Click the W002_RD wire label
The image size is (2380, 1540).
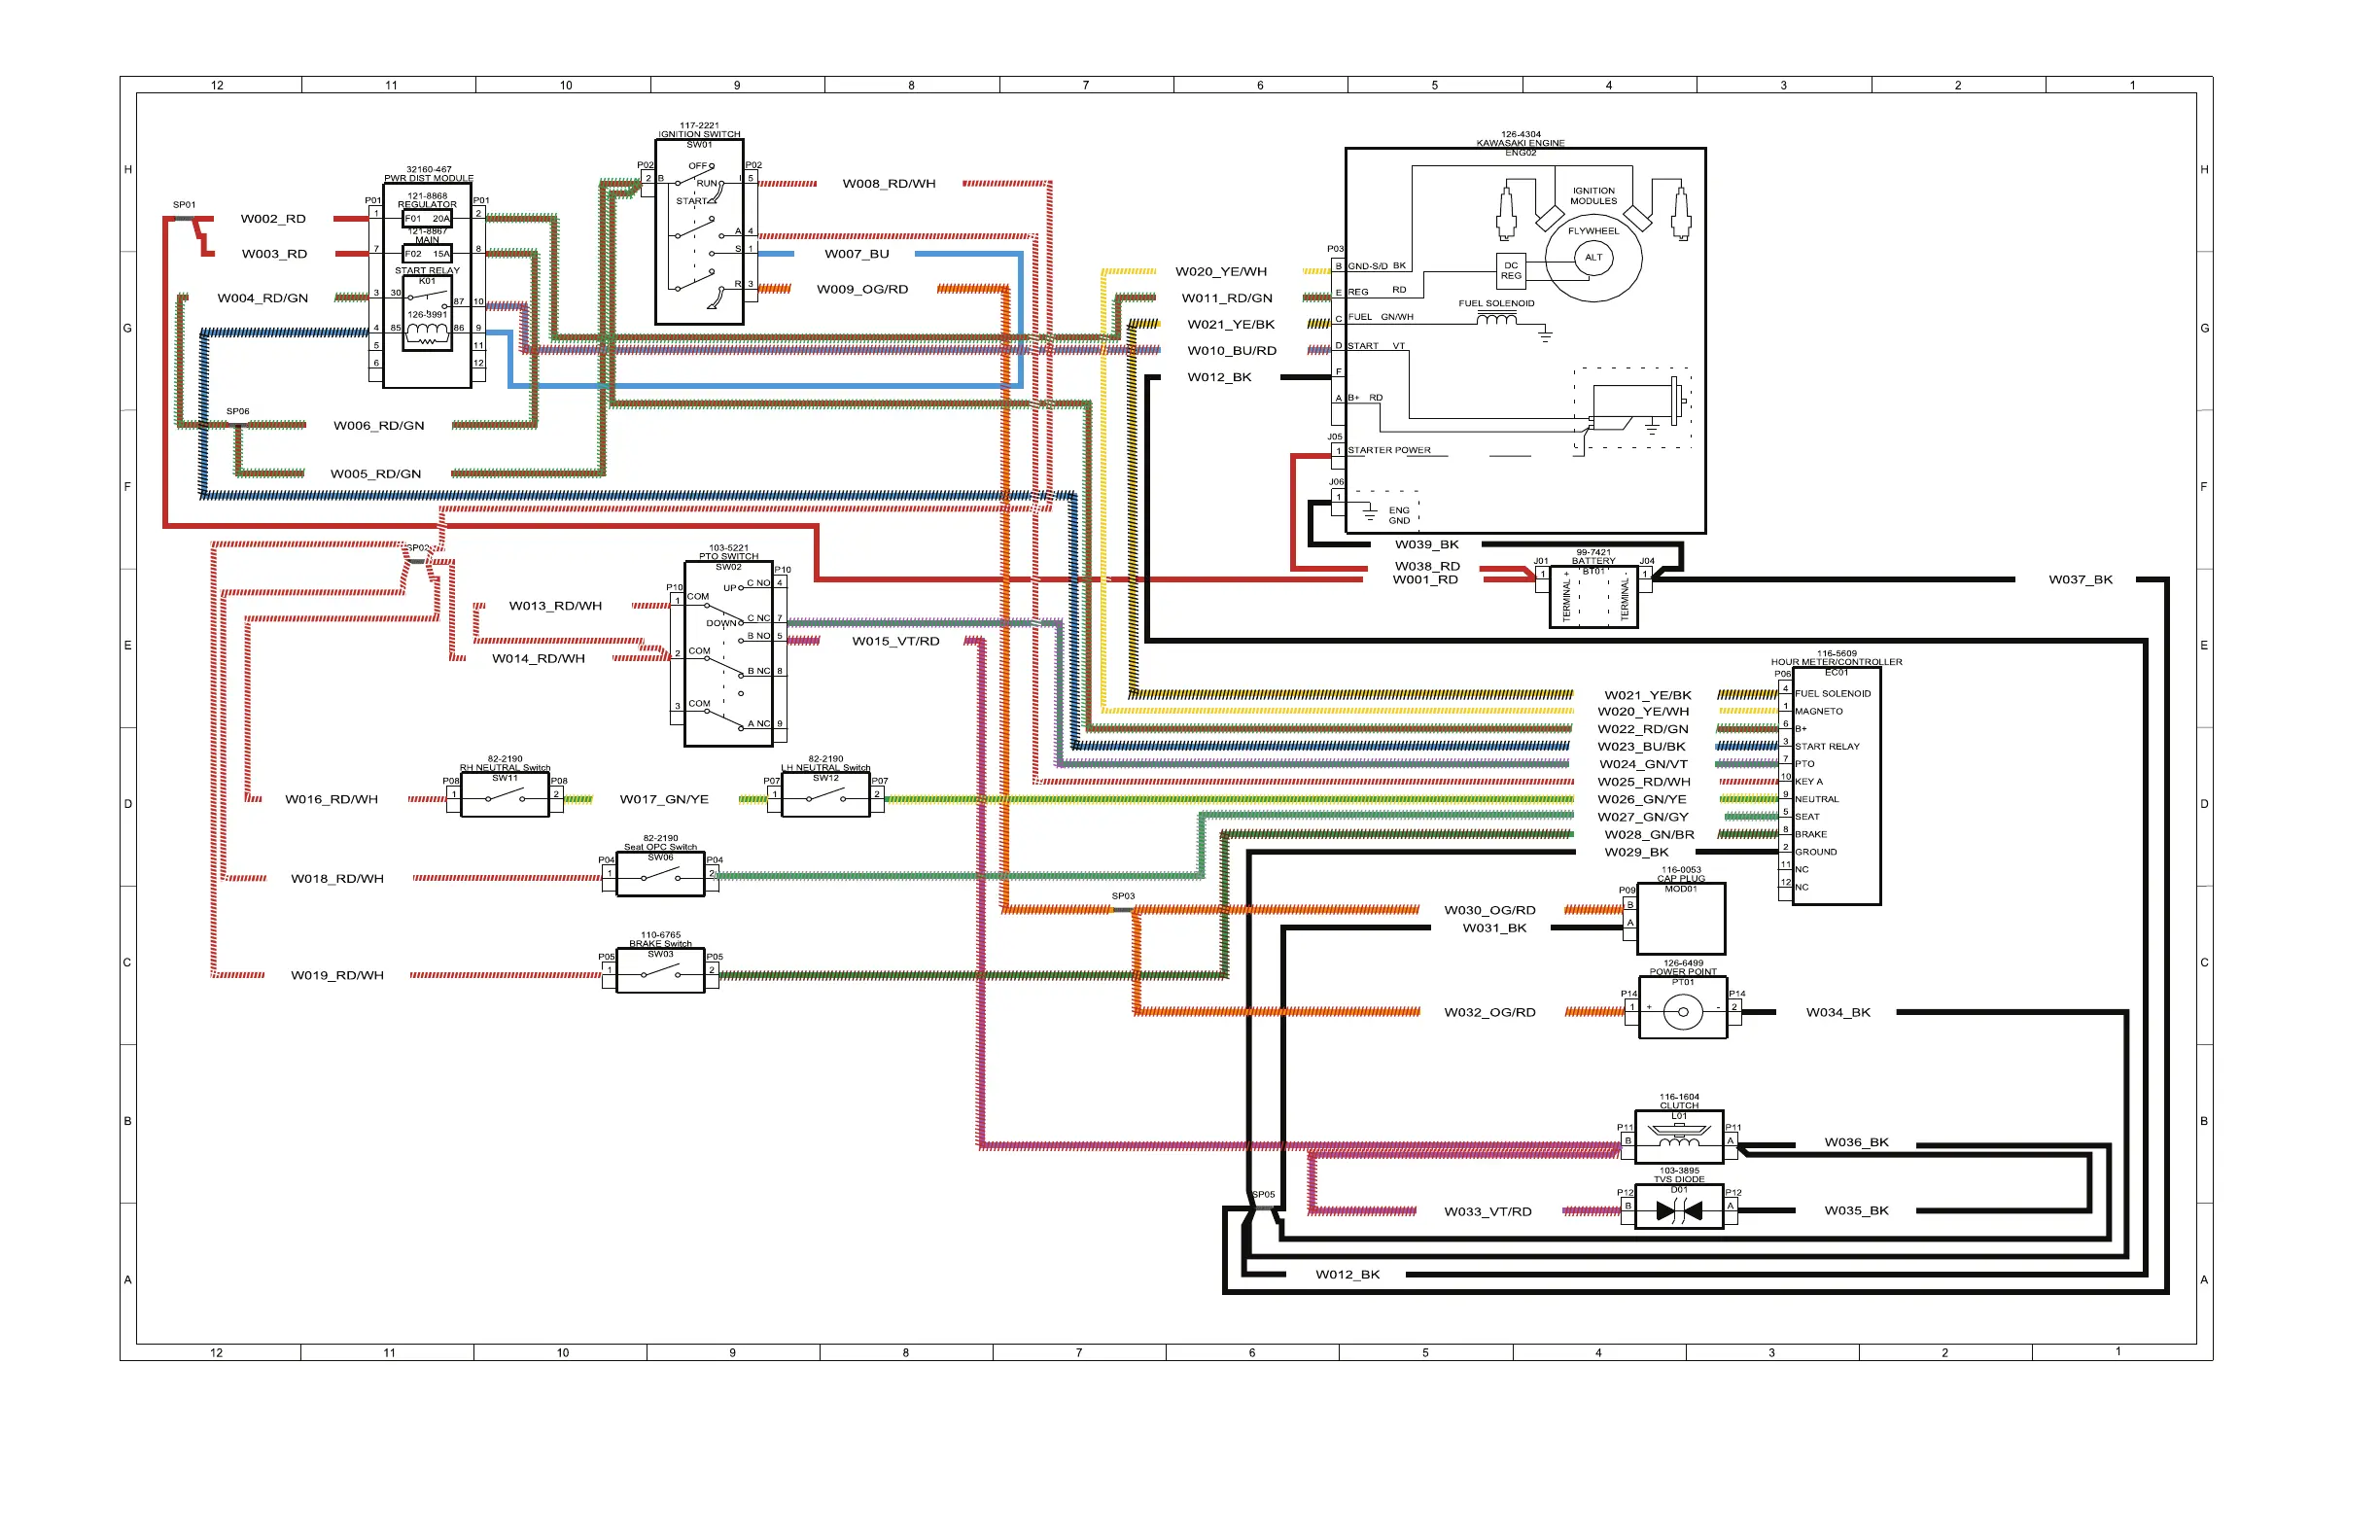(x=273, y=219)
